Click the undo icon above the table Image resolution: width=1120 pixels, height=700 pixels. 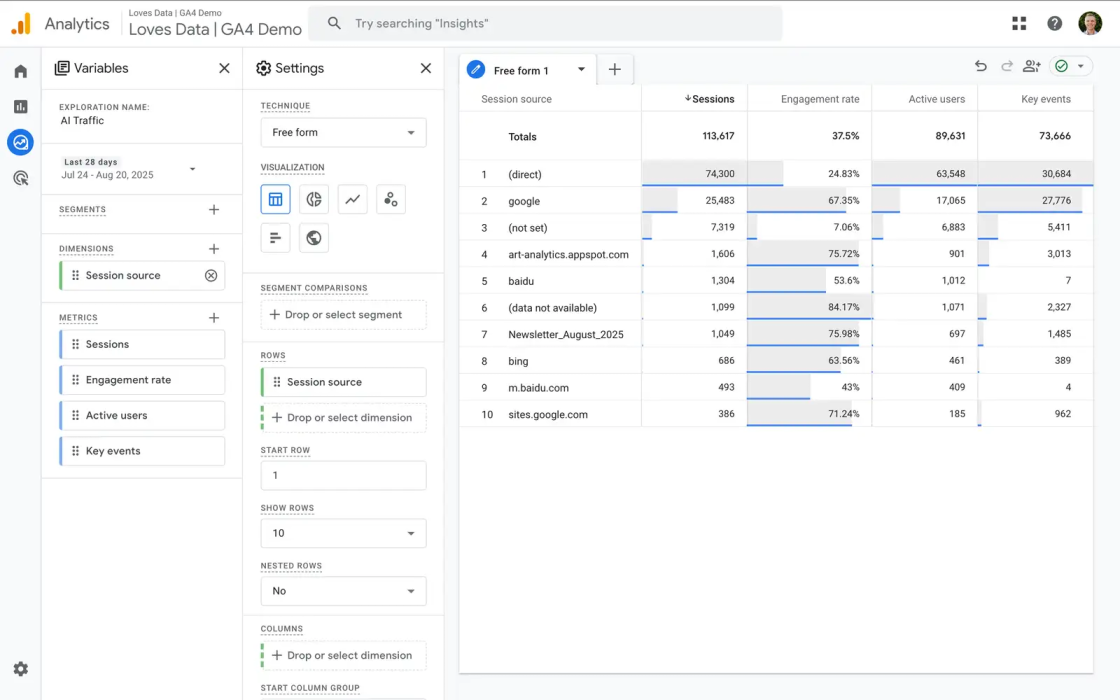(x=981, y=65)
